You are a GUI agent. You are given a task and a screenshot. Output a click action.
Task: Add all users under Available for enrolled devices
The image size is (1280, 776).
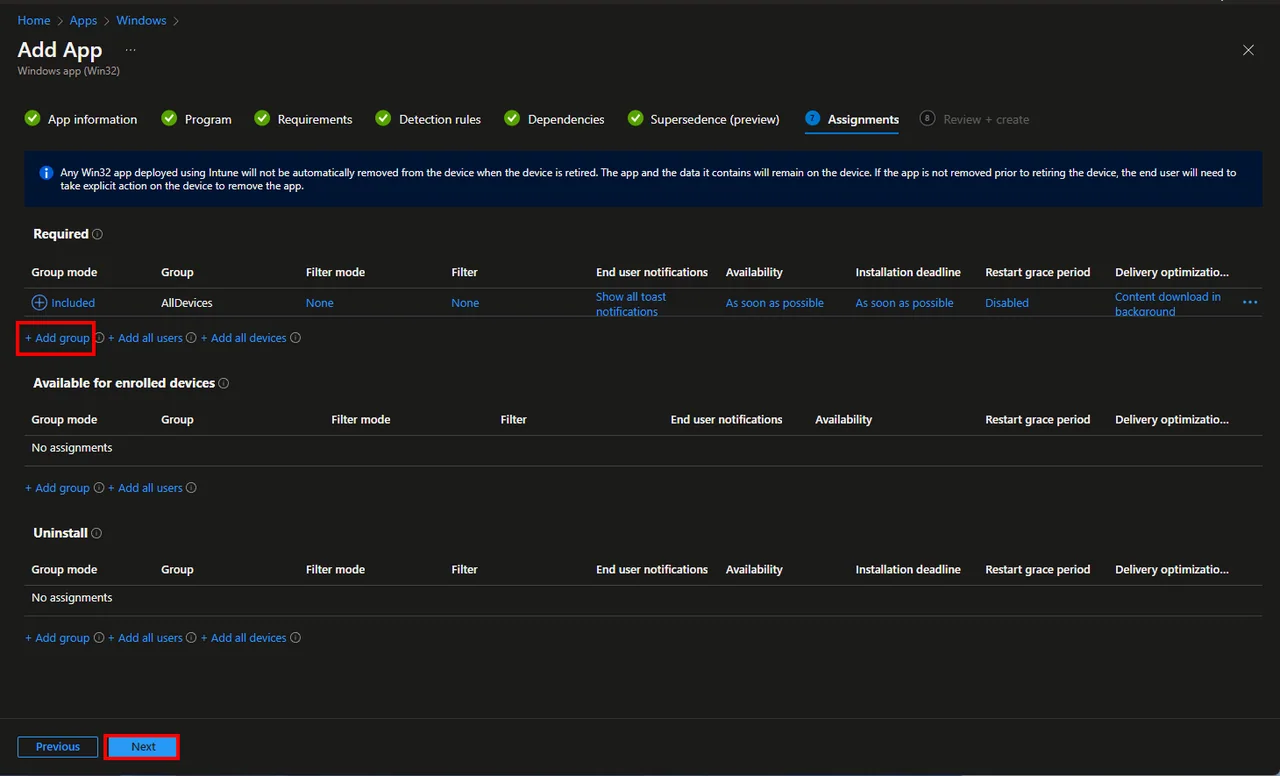[145, 488]
